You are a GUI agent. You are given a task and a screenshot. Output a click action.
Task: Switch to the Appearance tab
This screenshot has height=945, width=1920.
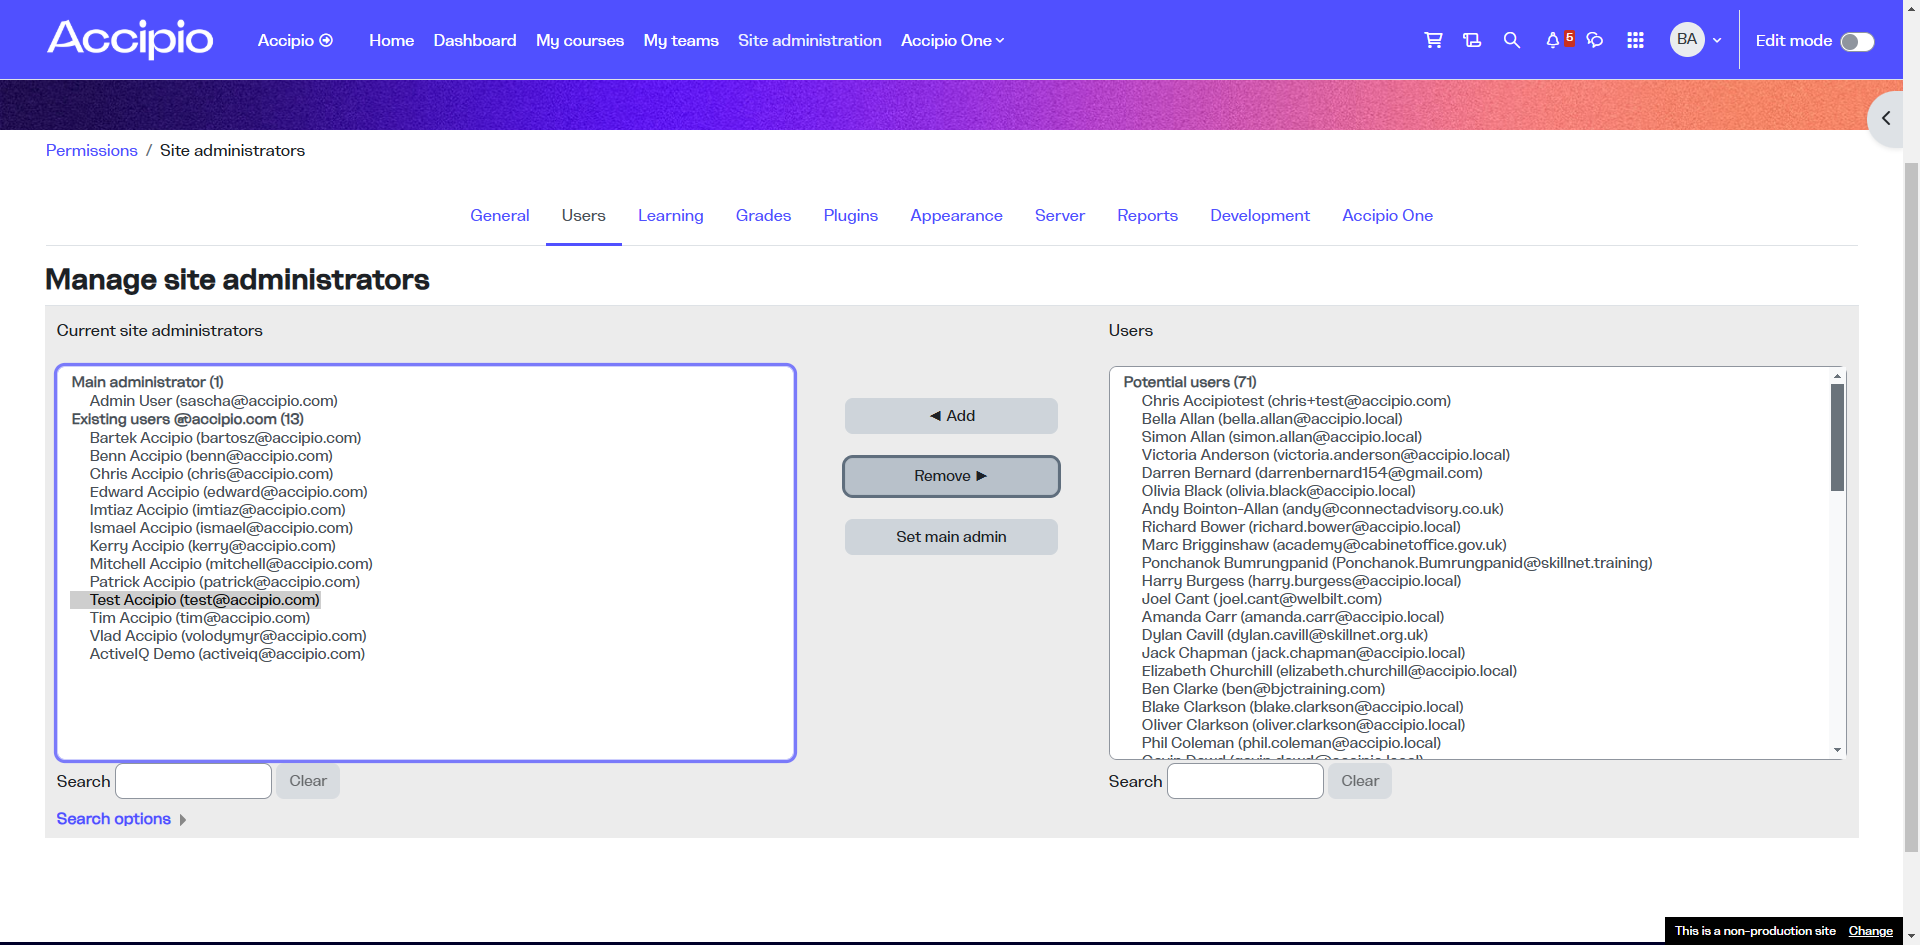point(957,216)
